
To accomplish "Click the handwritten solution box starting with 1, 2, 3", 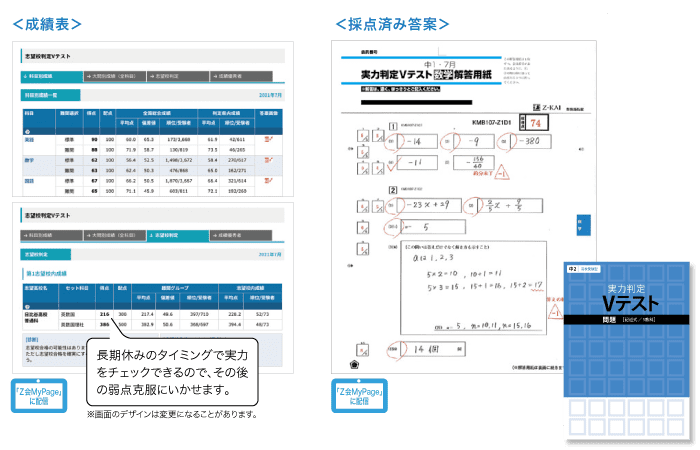I will (x=474, y=288).
